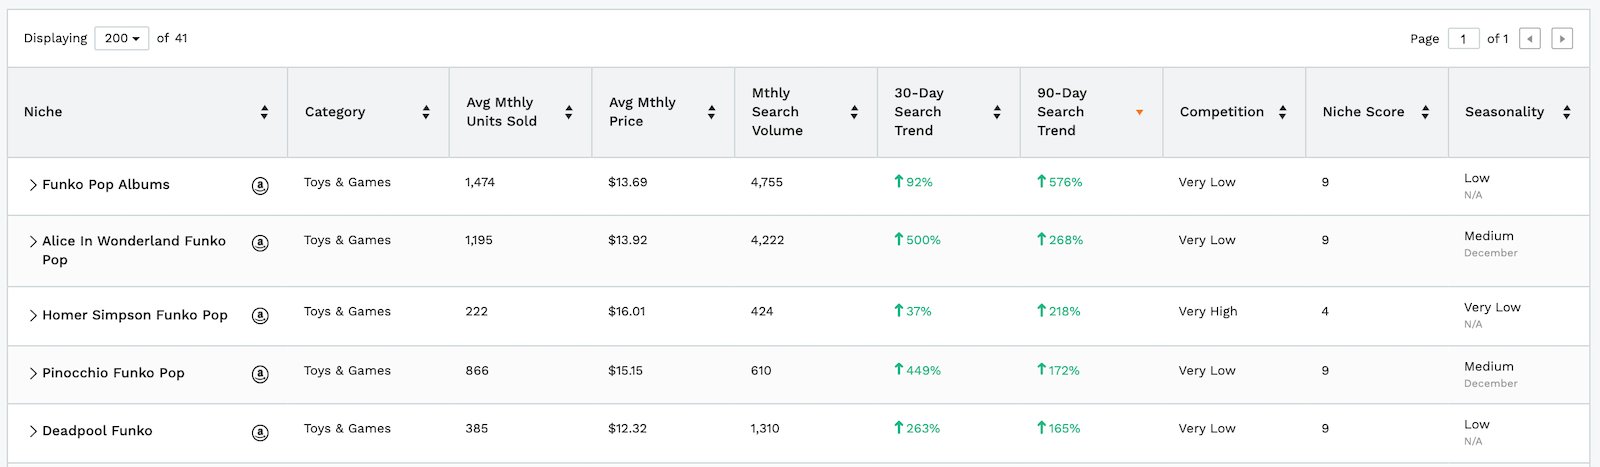Sort by 30-Day Search Trend arrows
The width and height of the screenshot is (1600, 467).
pyautogui.click(x=997, y=112)
